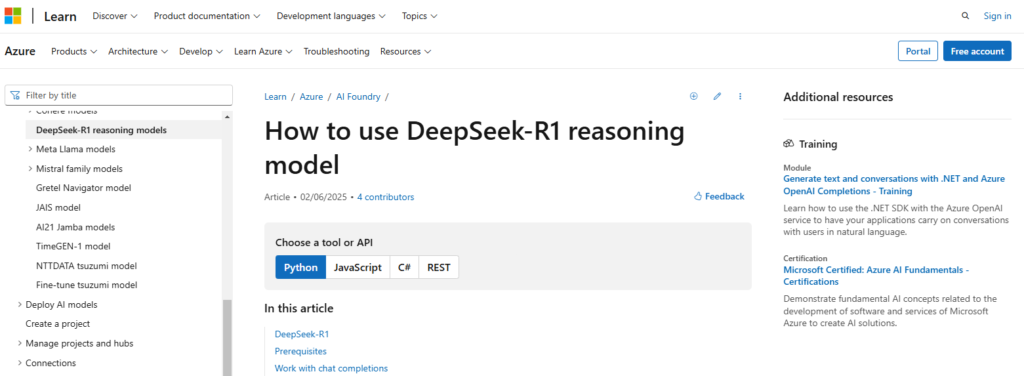The width and height of the screenshot is (1024, 376).
Task: Switch to the REST API option
Action: (439, 267)
